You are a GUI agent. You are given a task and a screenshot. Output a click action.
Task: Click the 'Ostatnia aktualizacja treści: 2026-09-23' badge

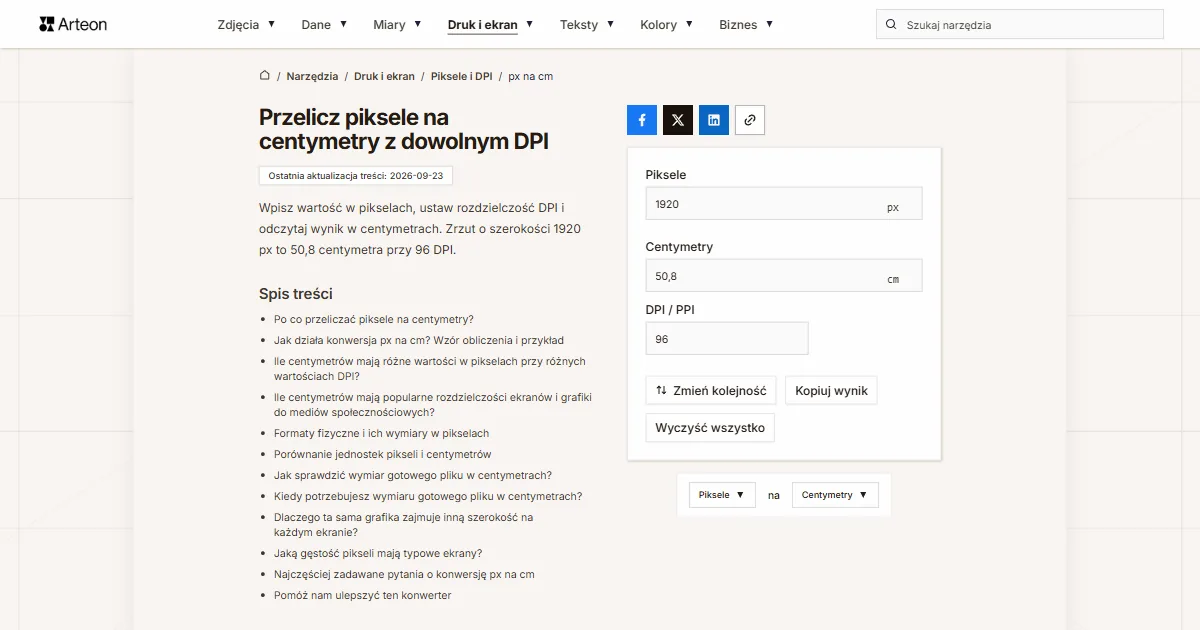(356, 176)
